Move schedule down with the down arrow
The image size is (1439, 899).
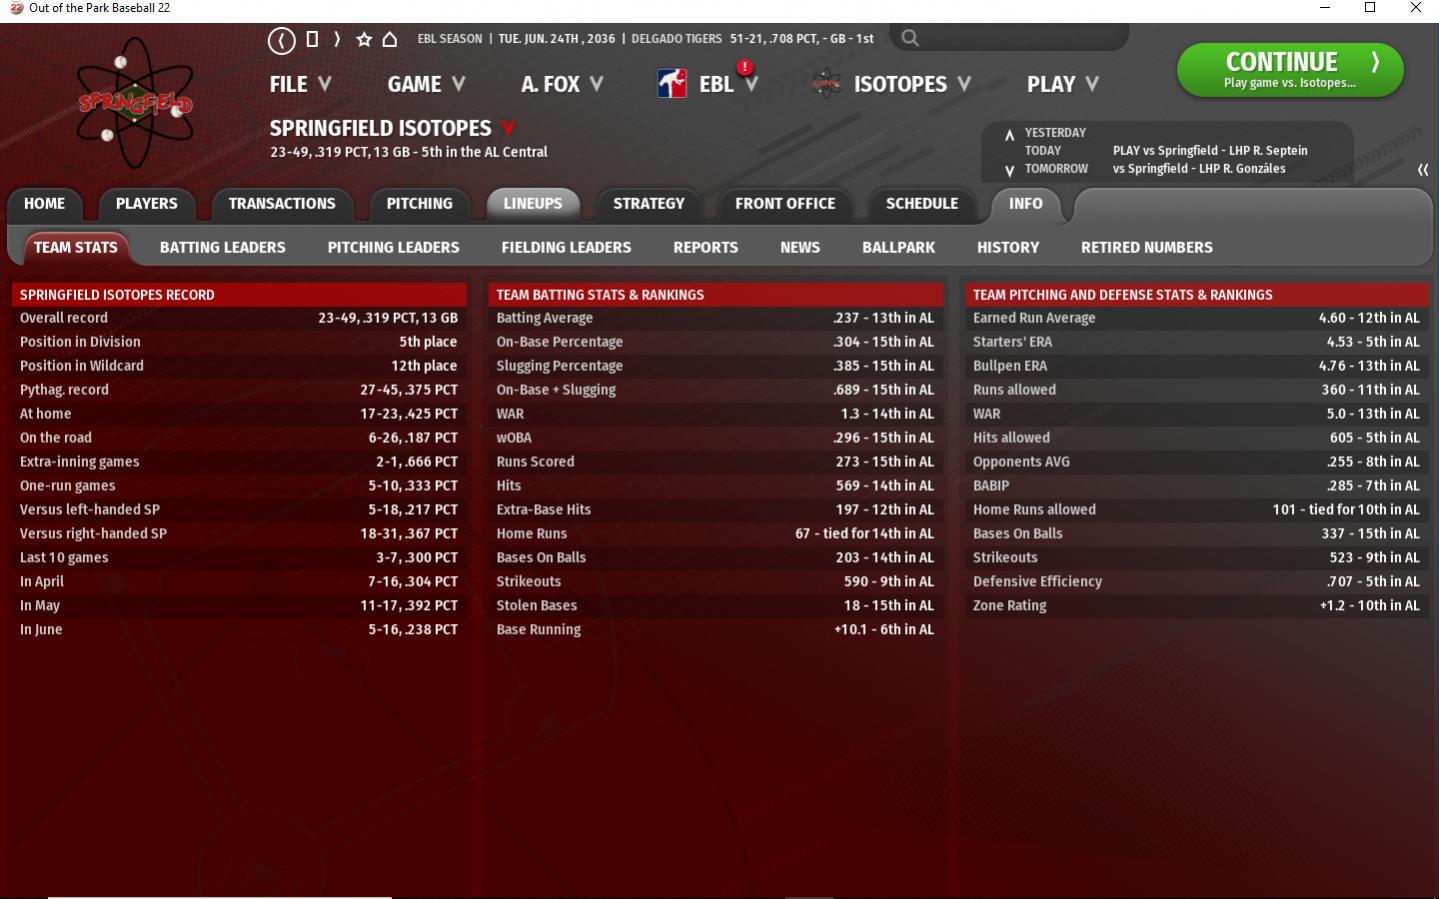click(x=1009, y=171)
